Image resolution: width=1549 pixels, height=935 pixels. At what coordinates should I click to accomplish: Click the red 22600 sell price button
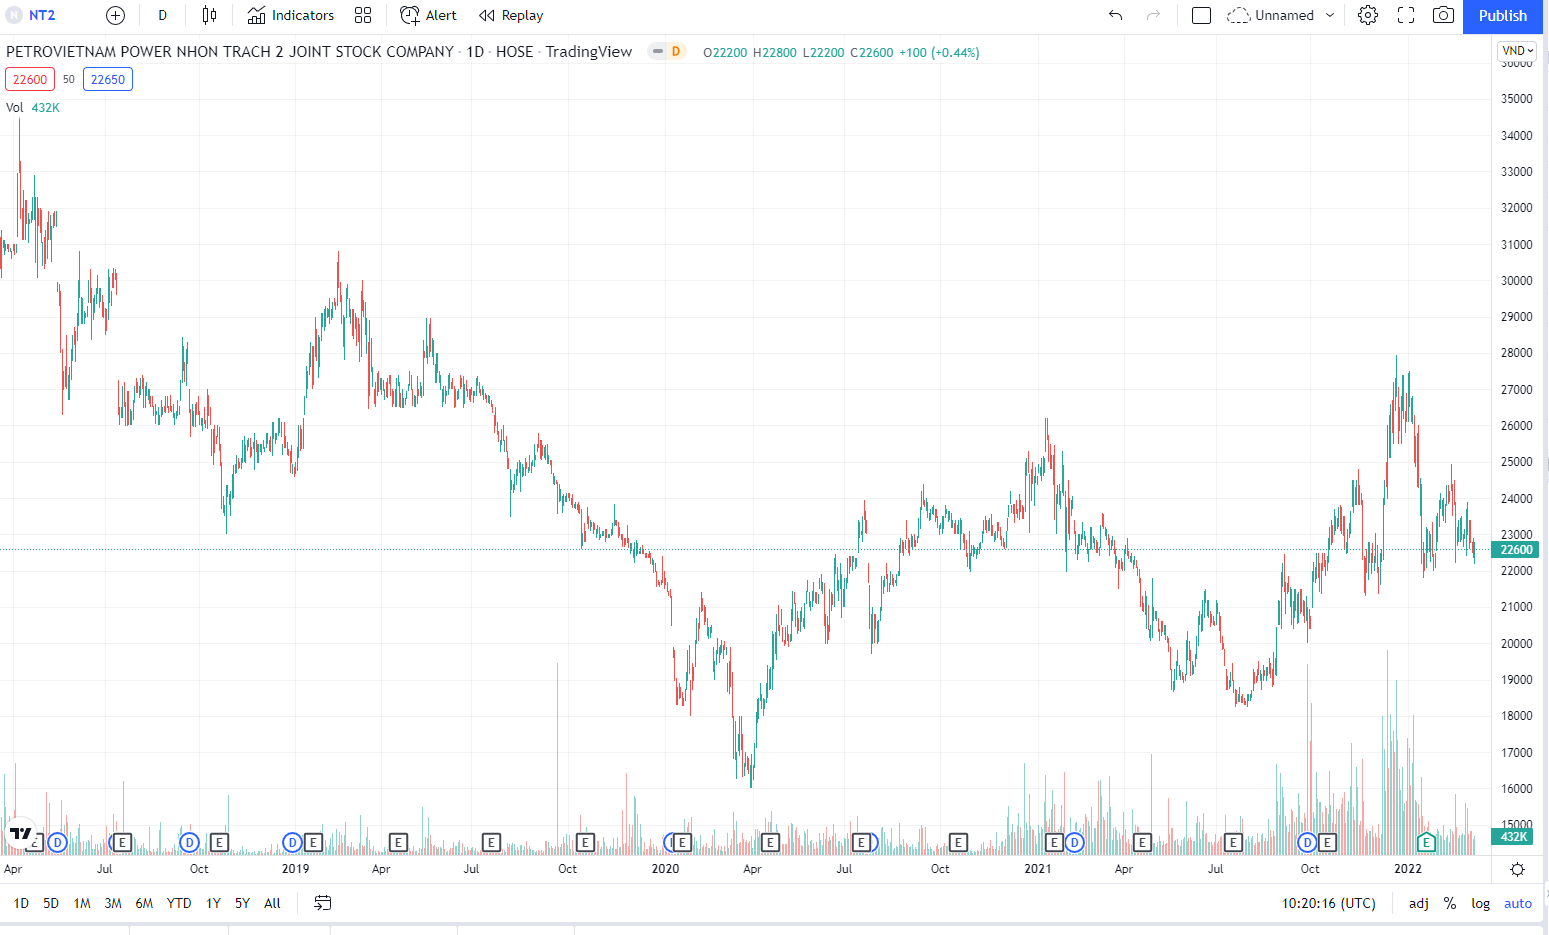click(30, 79)
